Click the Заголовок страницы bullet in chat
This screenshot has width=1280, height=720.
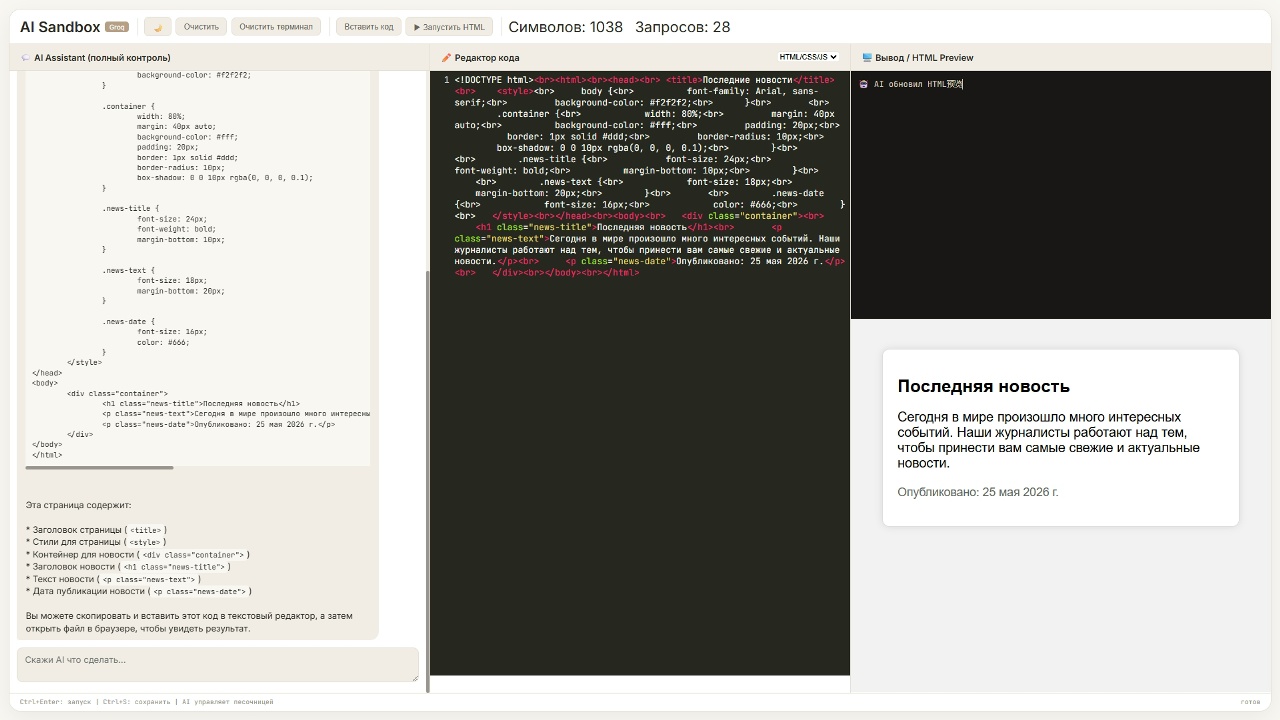96,530
